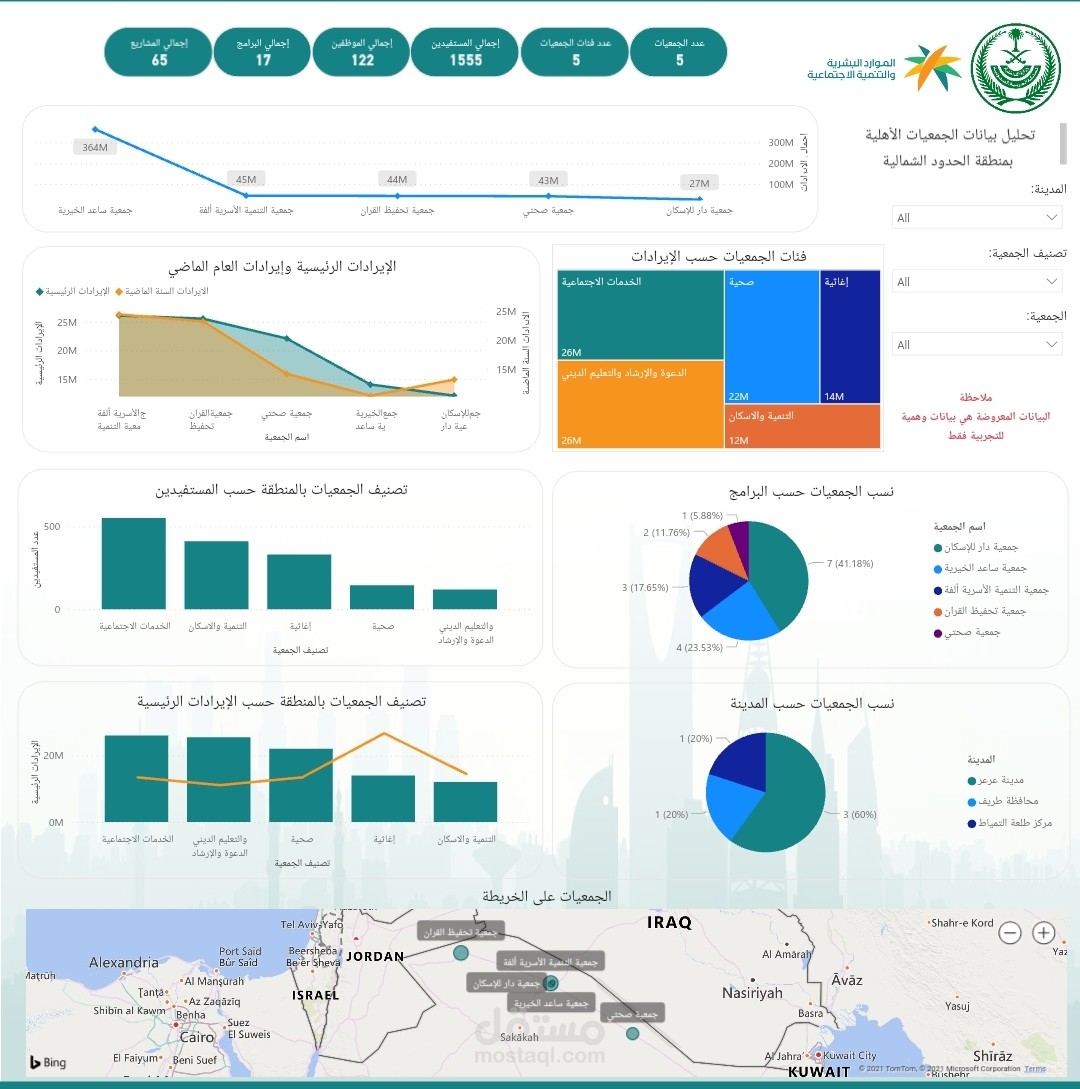Click the 364M data point on the line chart
Image resolution: width=1080 pixels, height=1089 pixels.
coord(95,129)
